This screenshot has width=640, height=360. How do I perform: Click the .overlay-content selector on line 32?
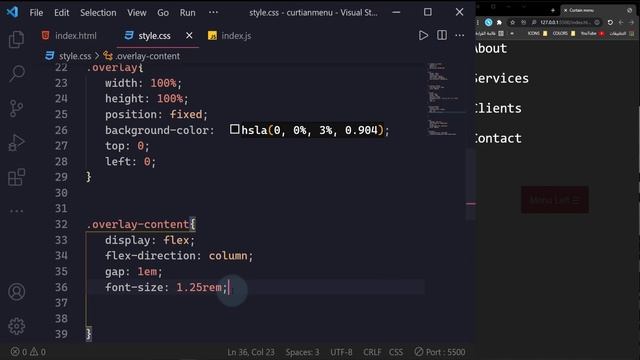(138, 224)
